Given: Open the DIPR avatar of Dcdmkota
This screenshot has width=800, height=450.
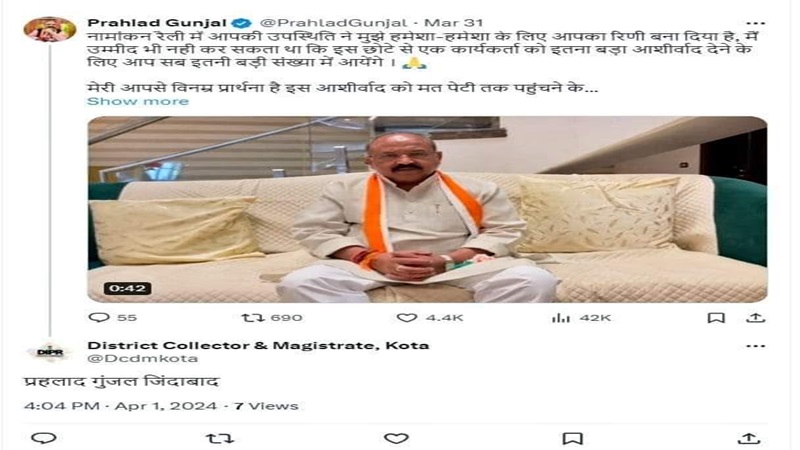Looking at the screenshot, I should point(49,352).
